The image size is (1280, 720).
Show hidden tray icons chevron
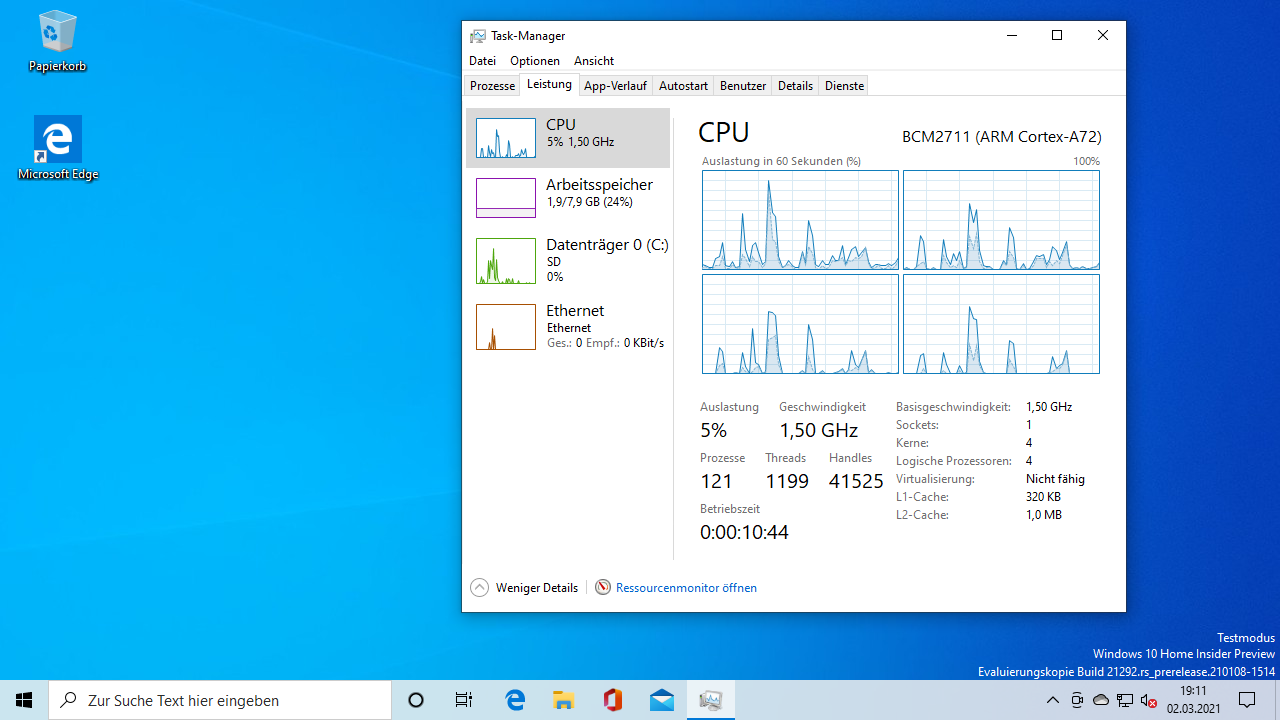tap(1053, 700)
